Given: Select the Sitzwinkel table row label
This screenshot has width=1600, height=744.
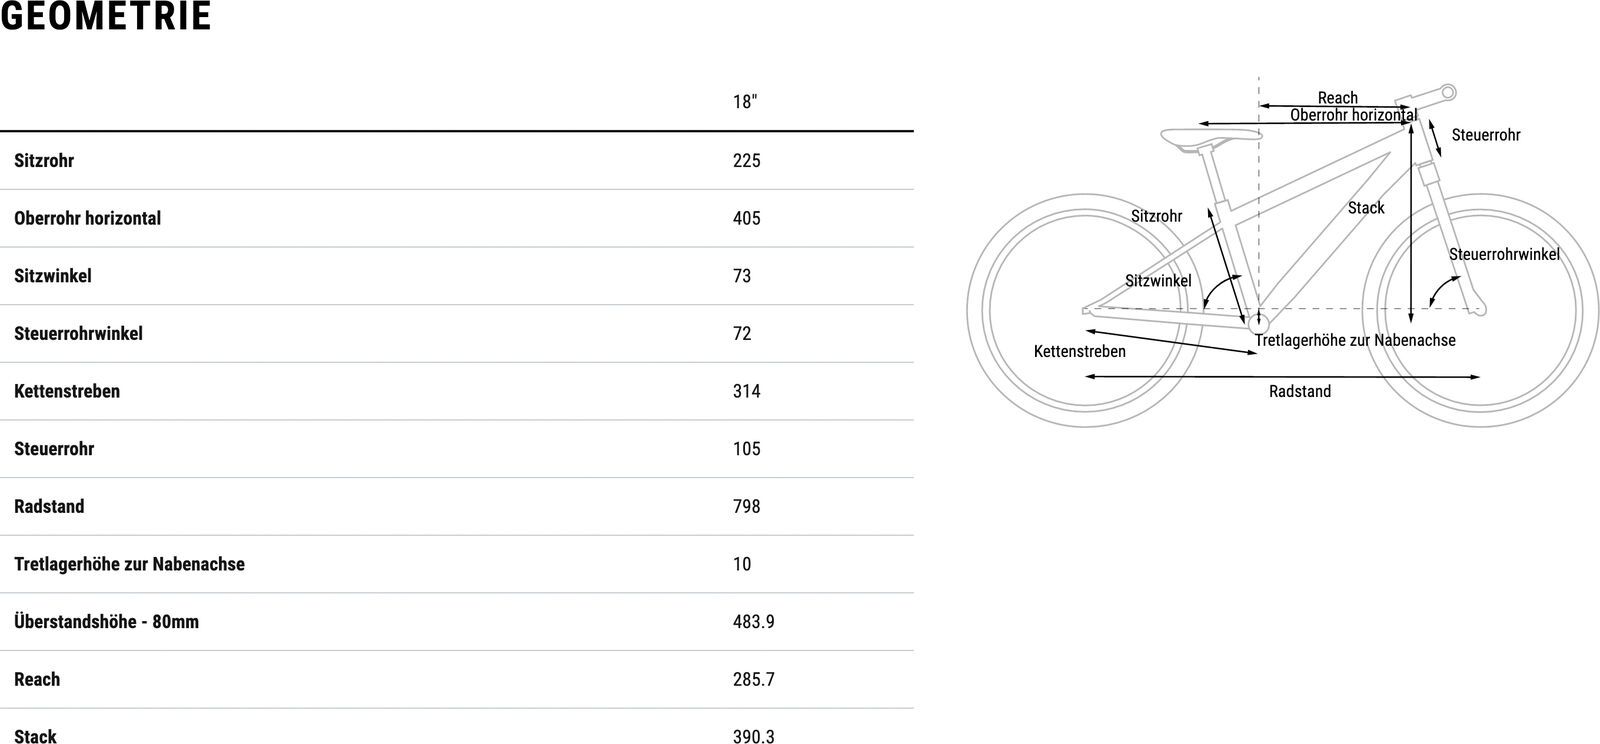Looking at the screenshot, I should [x=53, y=276].
